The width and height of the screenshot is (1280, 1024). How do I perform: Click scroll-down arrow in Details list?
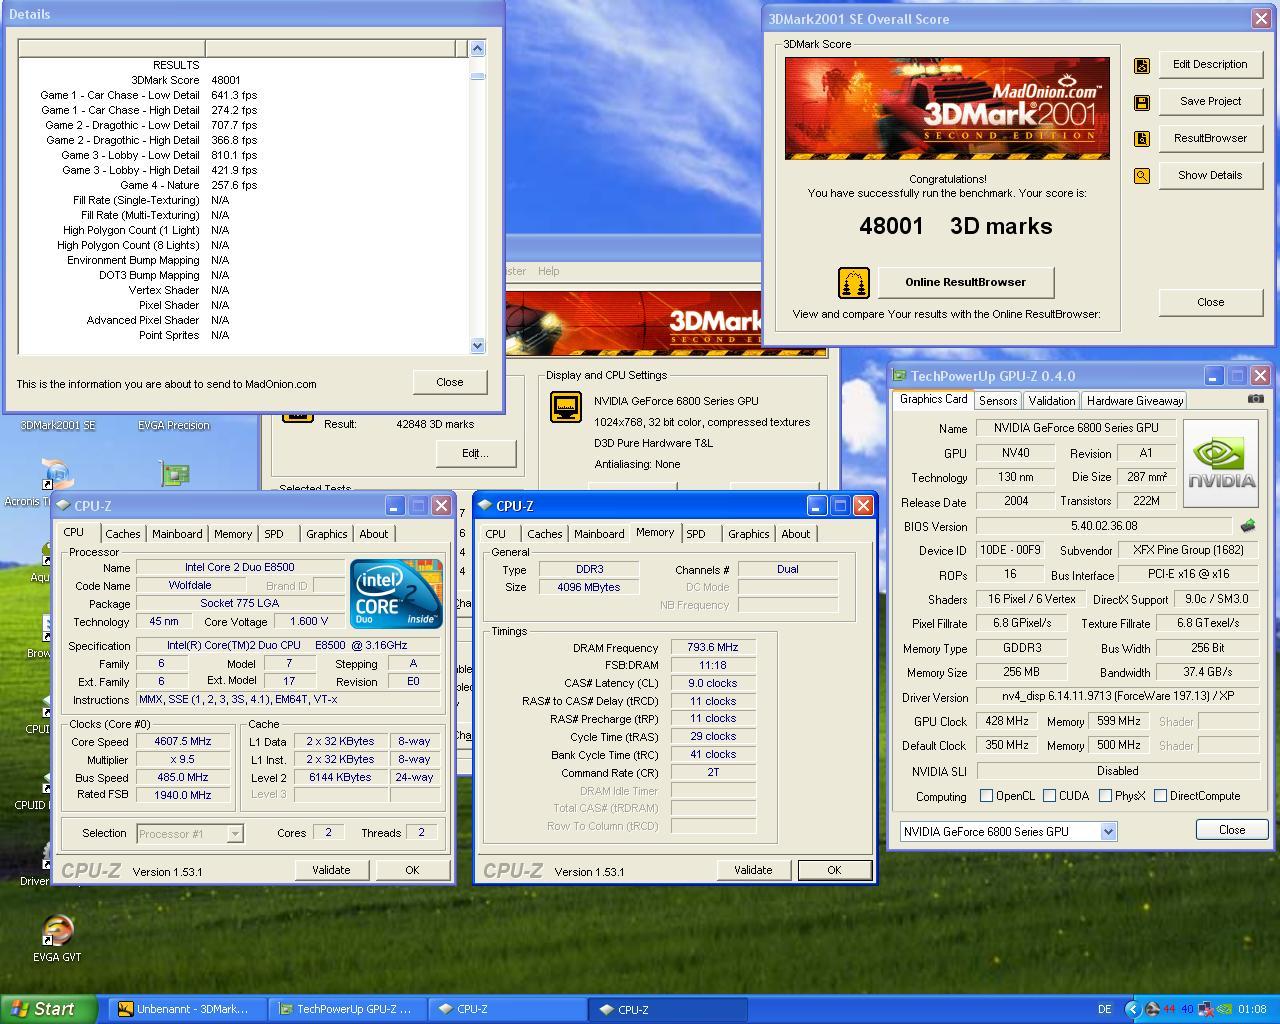click(477, 345)
